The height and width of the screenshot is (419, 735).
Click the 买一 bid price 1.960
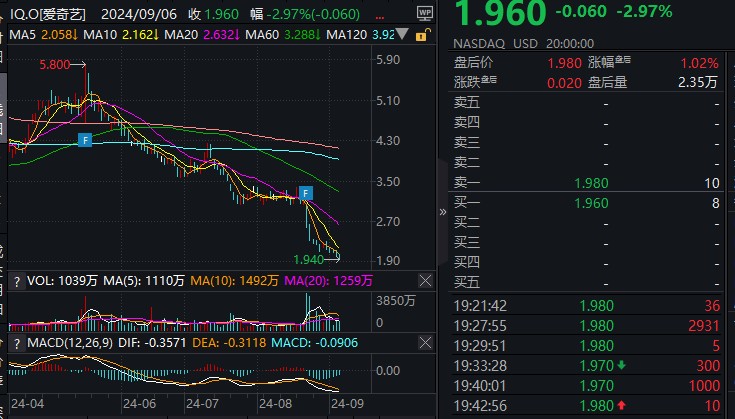(x=592, y=203)
